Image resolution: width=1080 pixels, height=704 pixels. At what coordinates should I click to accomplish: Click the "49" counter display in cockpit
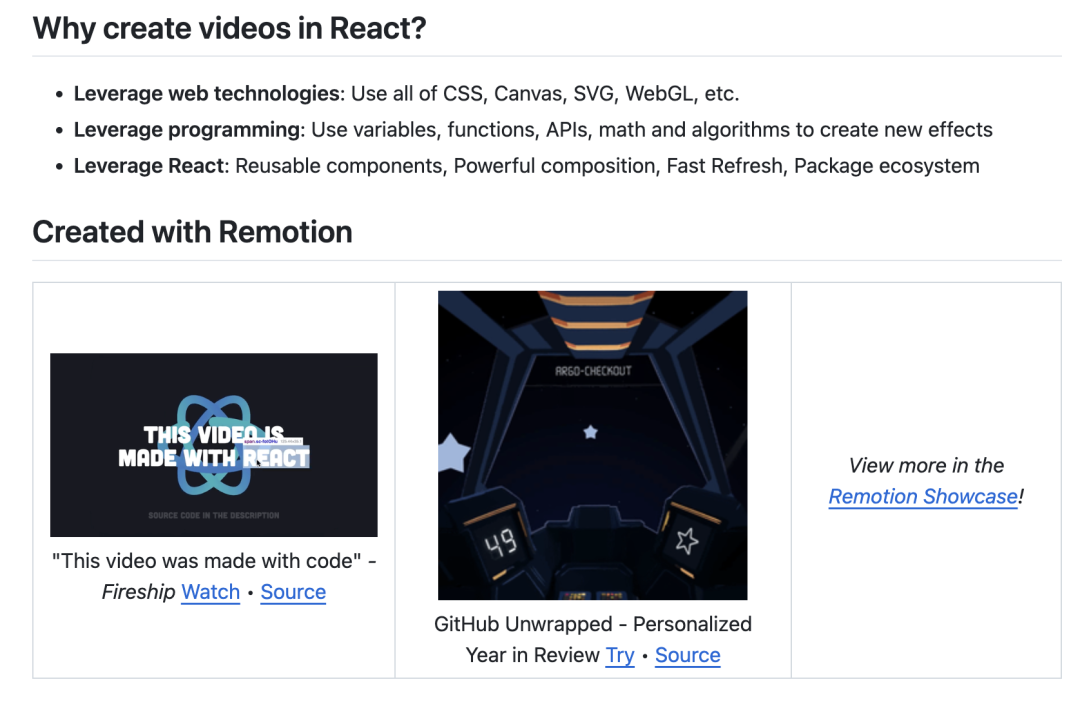500,543
